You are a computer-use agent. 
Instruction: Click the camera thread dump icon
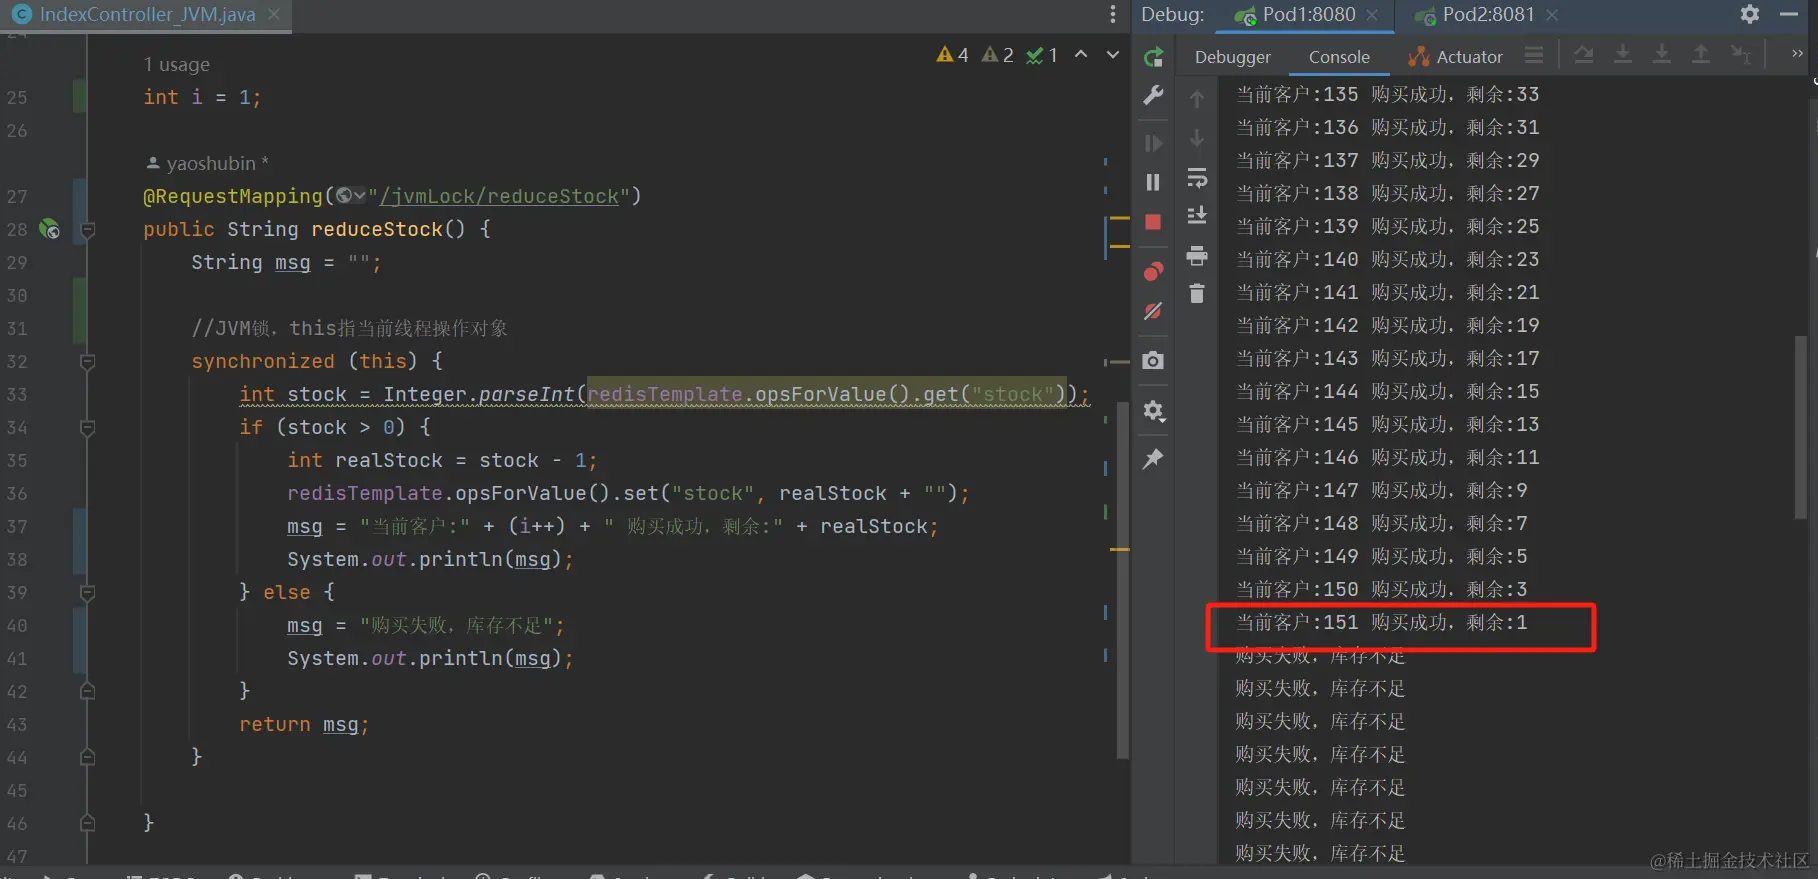1153,360
